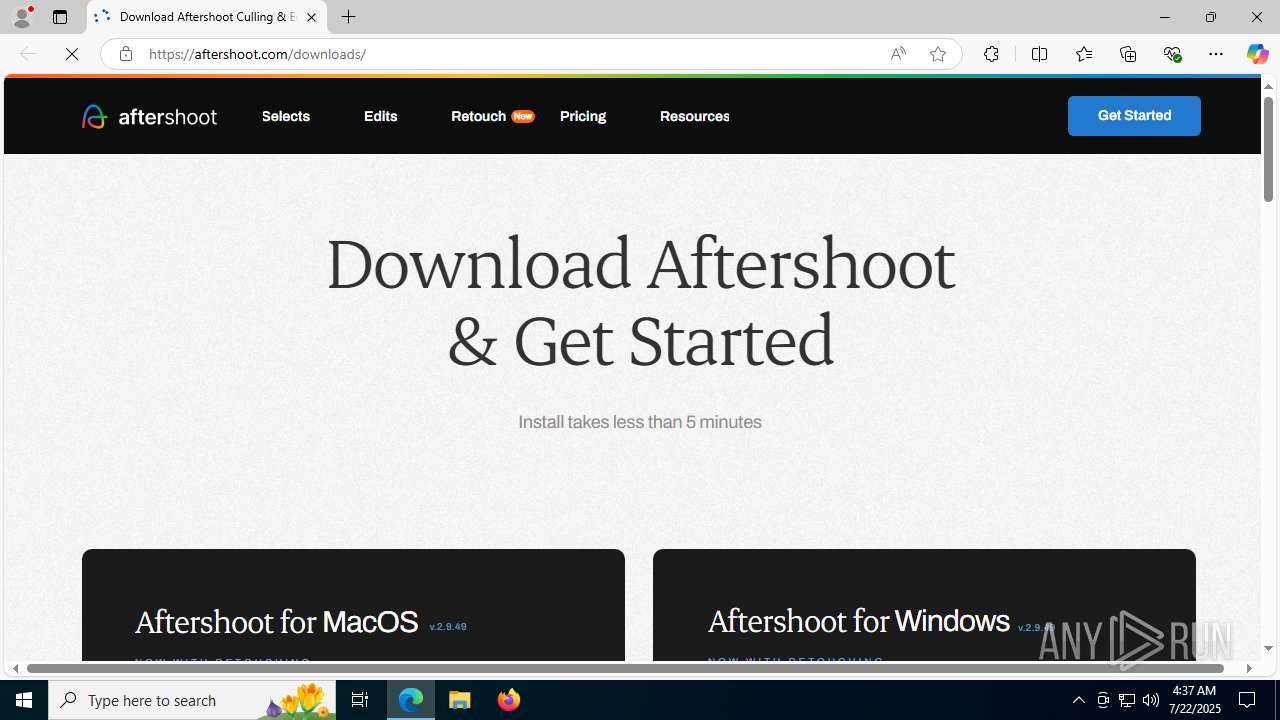Turn on Read aloud in the address bar
This screenshot has width=1280, height=720.
[x=898, y=54]
